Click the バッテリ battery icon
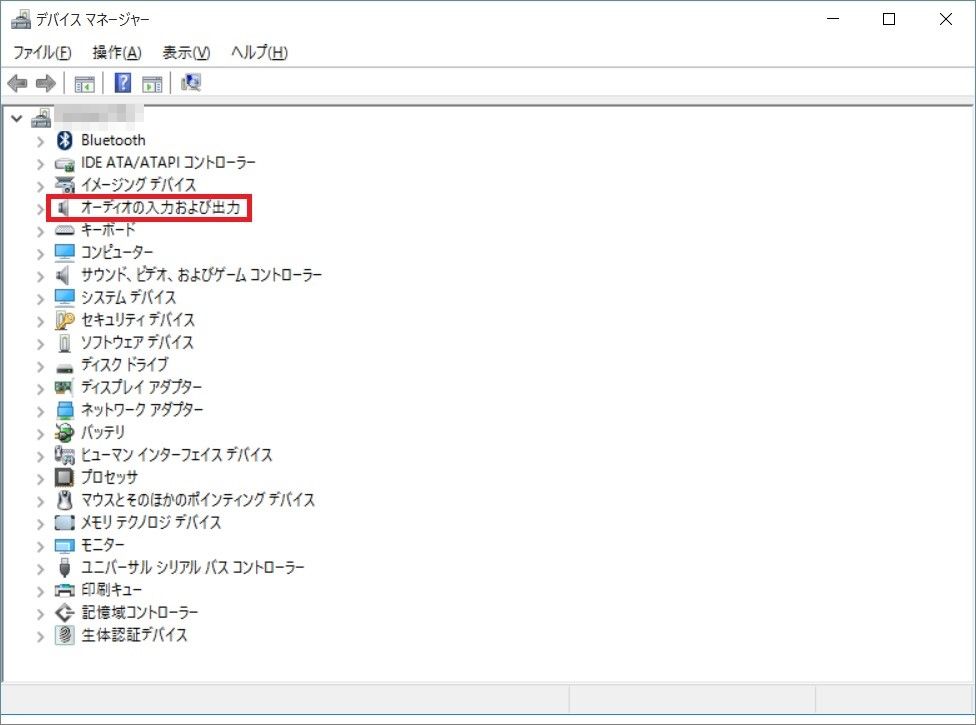The width and height of the screenshot is (976, 725). pyautogui.click(x=65, y=432)
